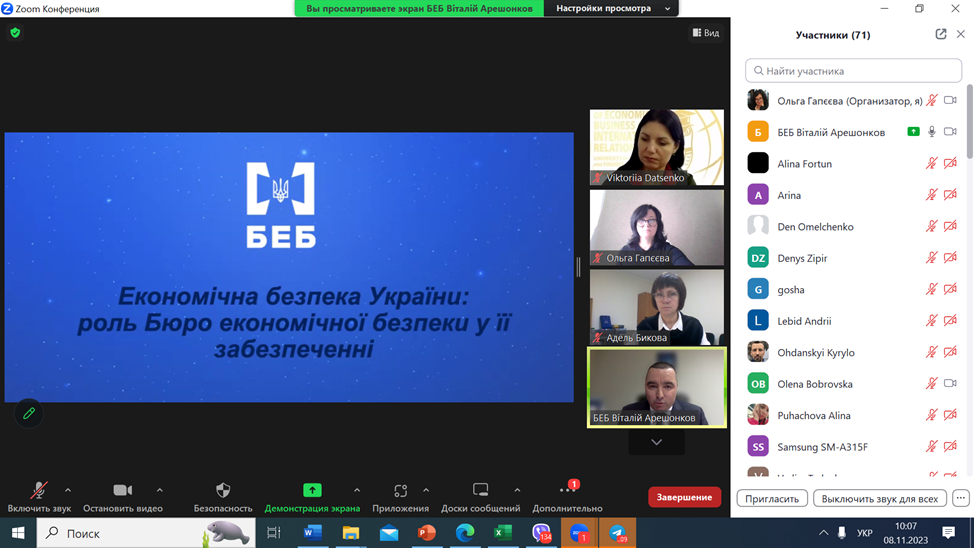Click Puhachova Alina avatar
This screenshot has height=548, width=974.
point(758,415)
